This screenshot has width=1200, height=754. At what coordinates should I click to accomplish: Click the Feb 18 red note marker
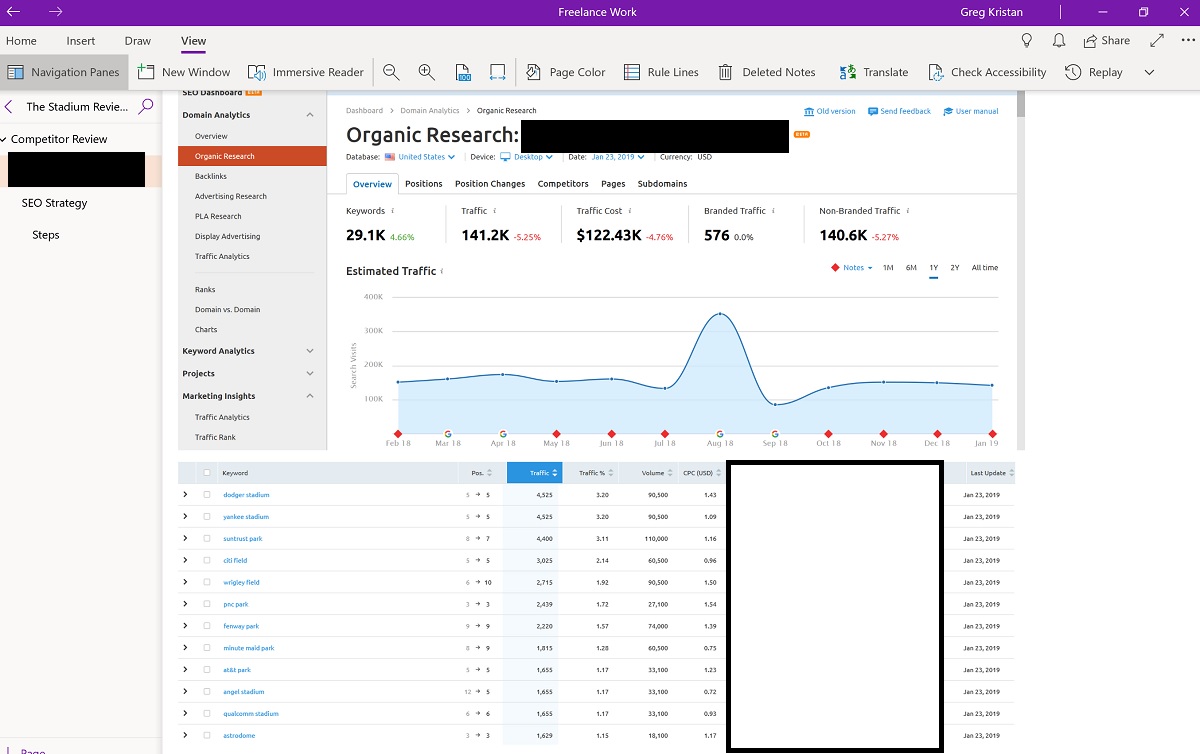click(x=398, y=434)
